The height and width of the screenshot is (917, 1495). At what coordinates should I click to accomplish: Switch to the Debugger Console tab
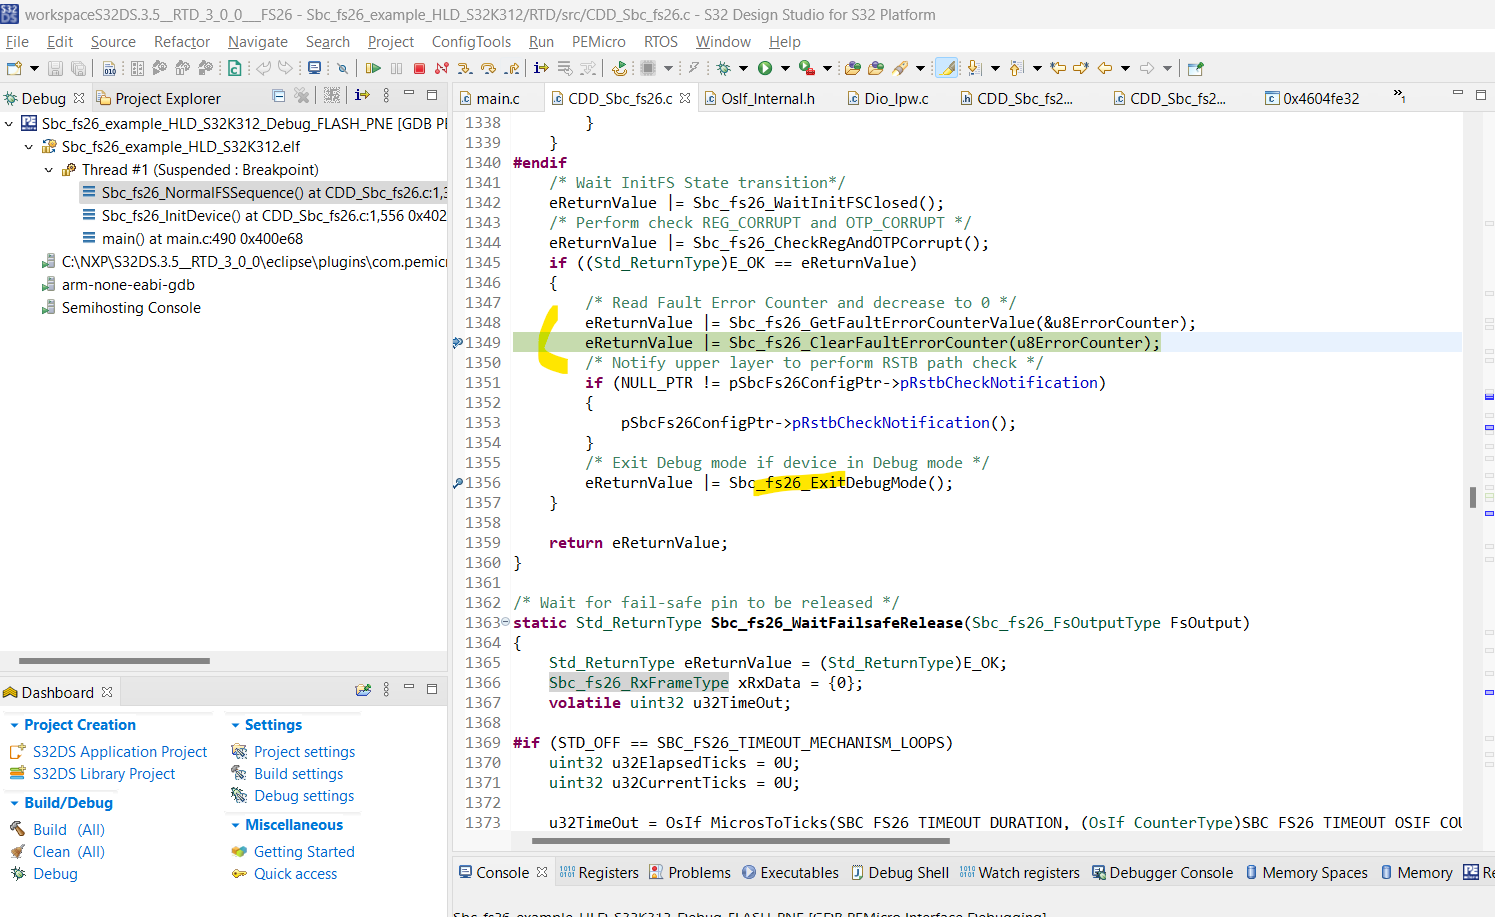point(1163,873)
